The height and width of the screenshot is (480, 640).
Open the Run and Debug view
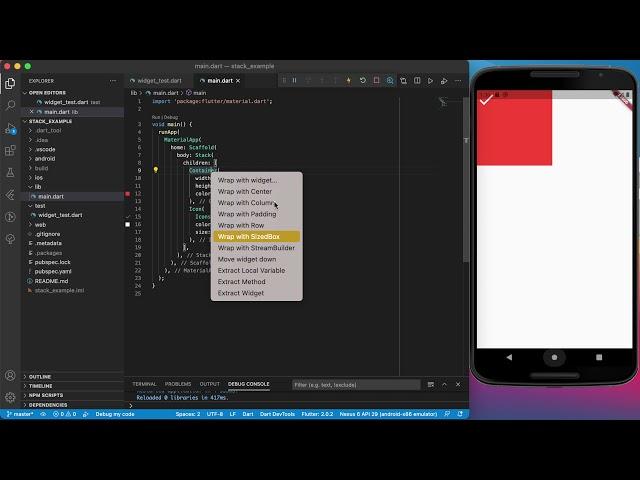coord(10,128)
